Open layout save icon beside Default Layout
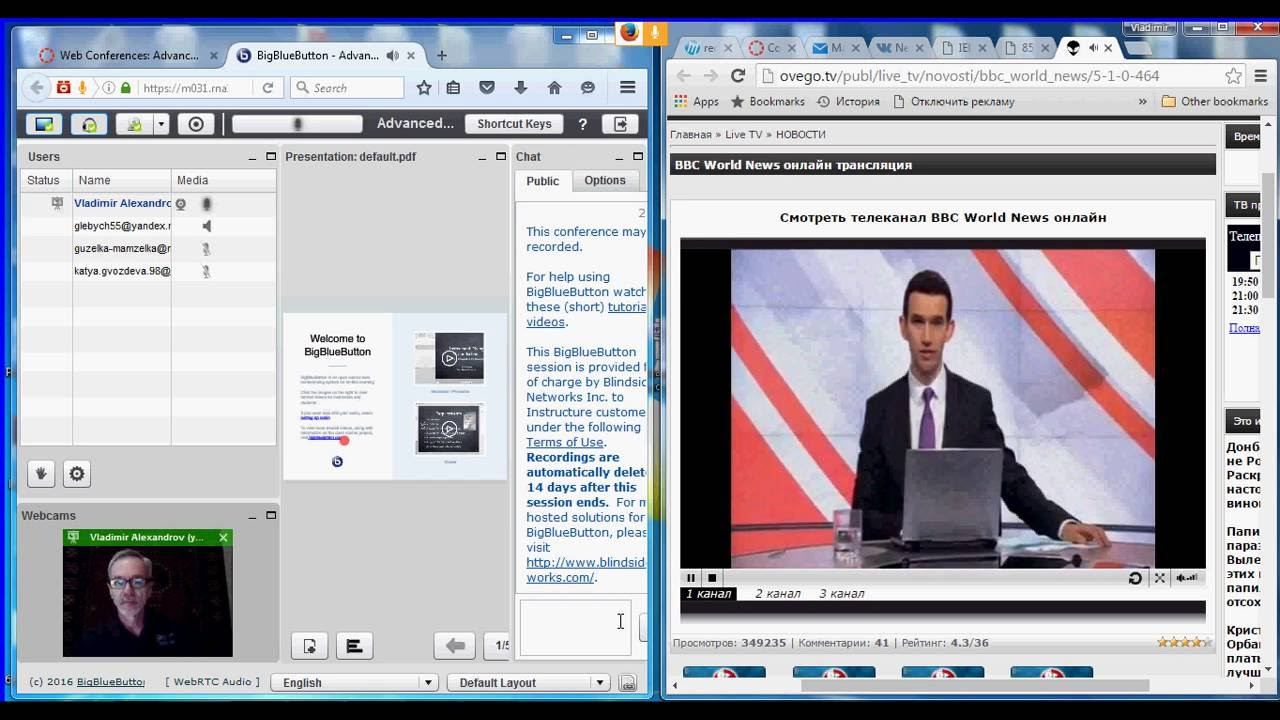Screen dimensions: 1280x720 coord(627,683)
